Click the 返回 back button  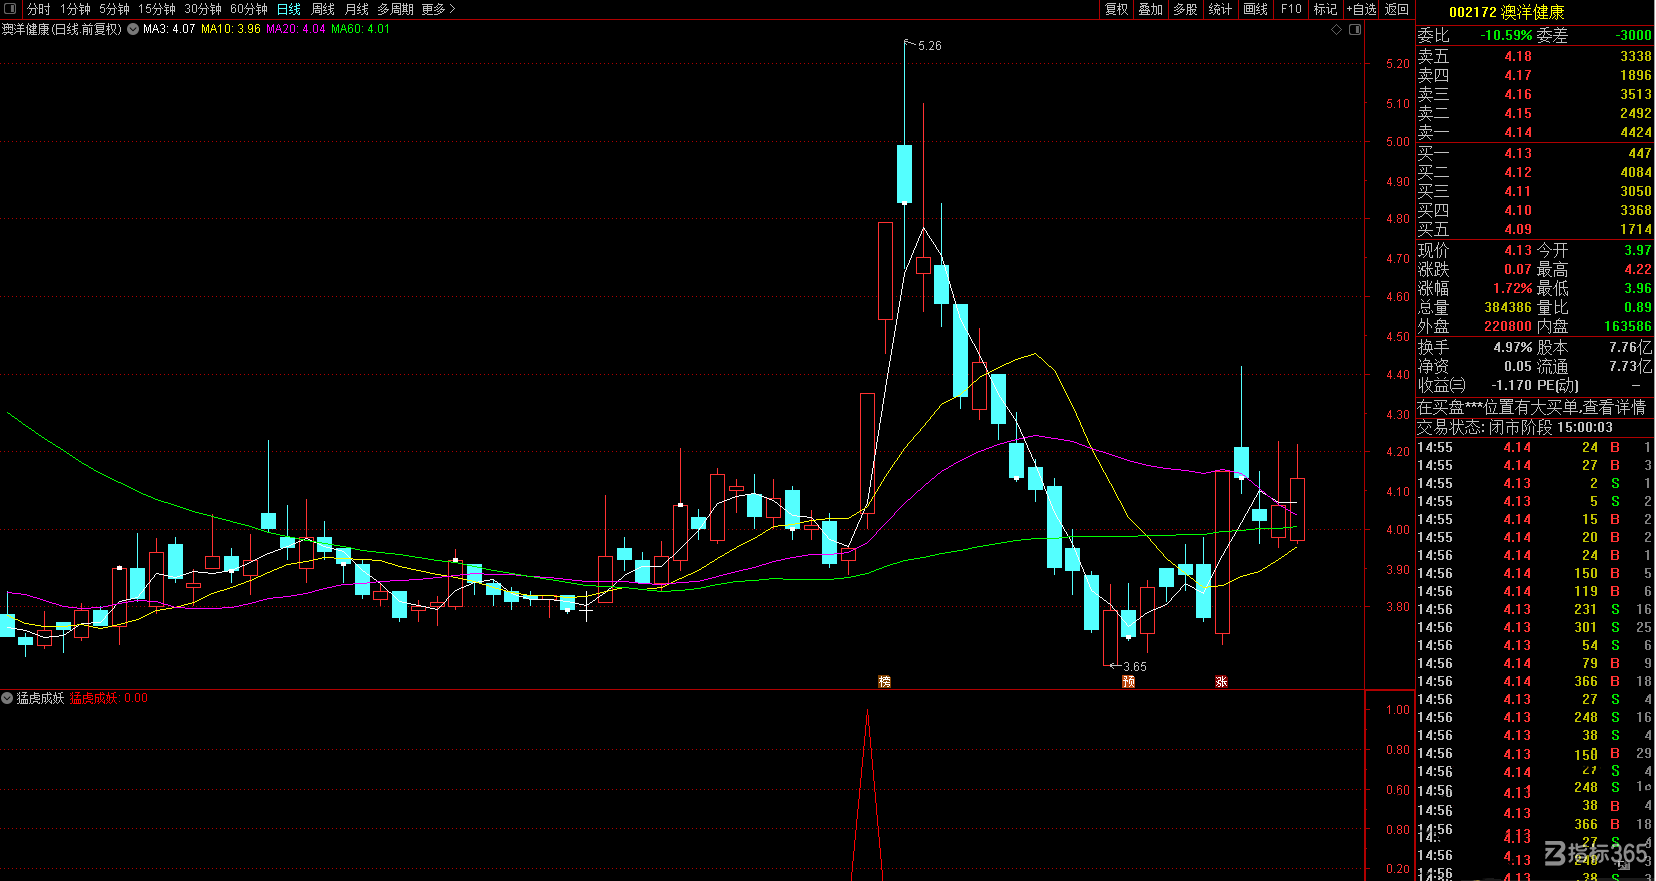[1397, 9]
